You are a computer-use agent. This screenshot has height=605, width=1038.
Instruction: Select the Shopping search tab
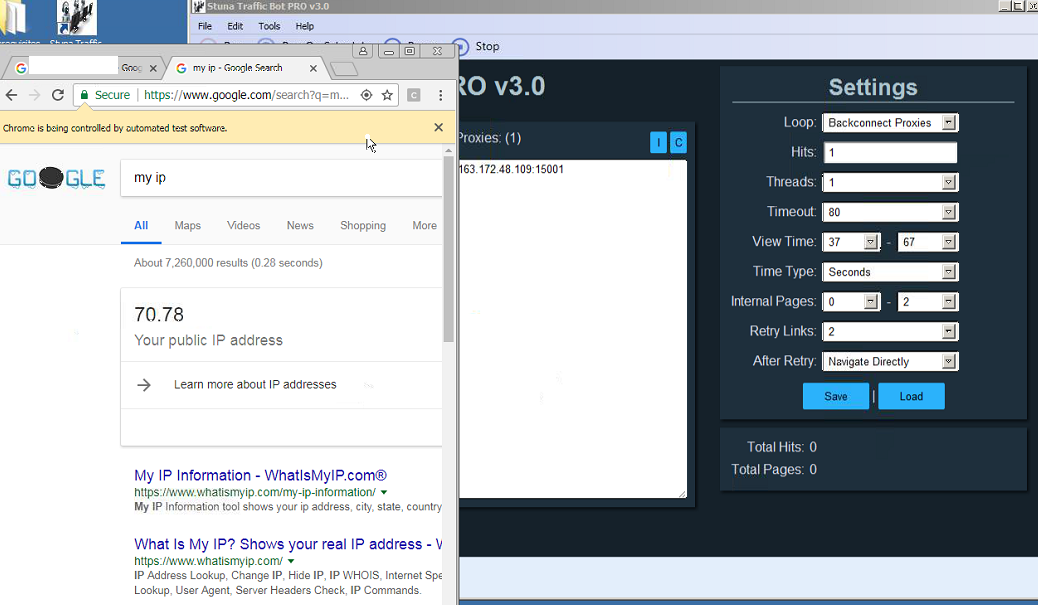click(x=363, y=226)
